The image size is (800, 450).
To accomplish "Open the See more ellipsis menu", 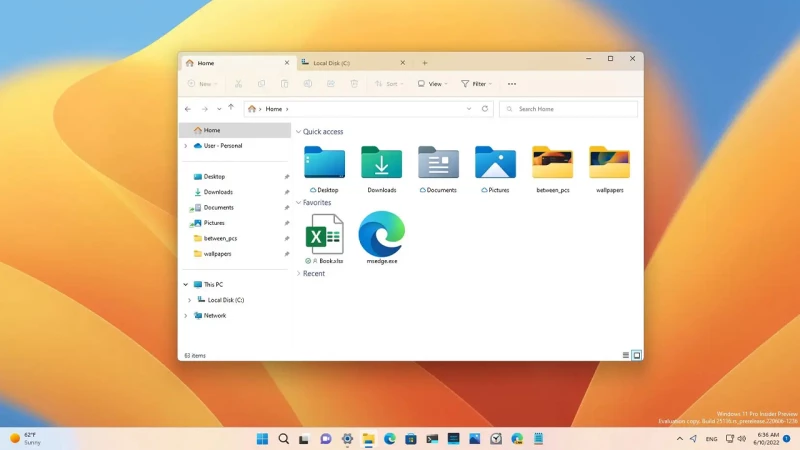I will click(512, 84).
